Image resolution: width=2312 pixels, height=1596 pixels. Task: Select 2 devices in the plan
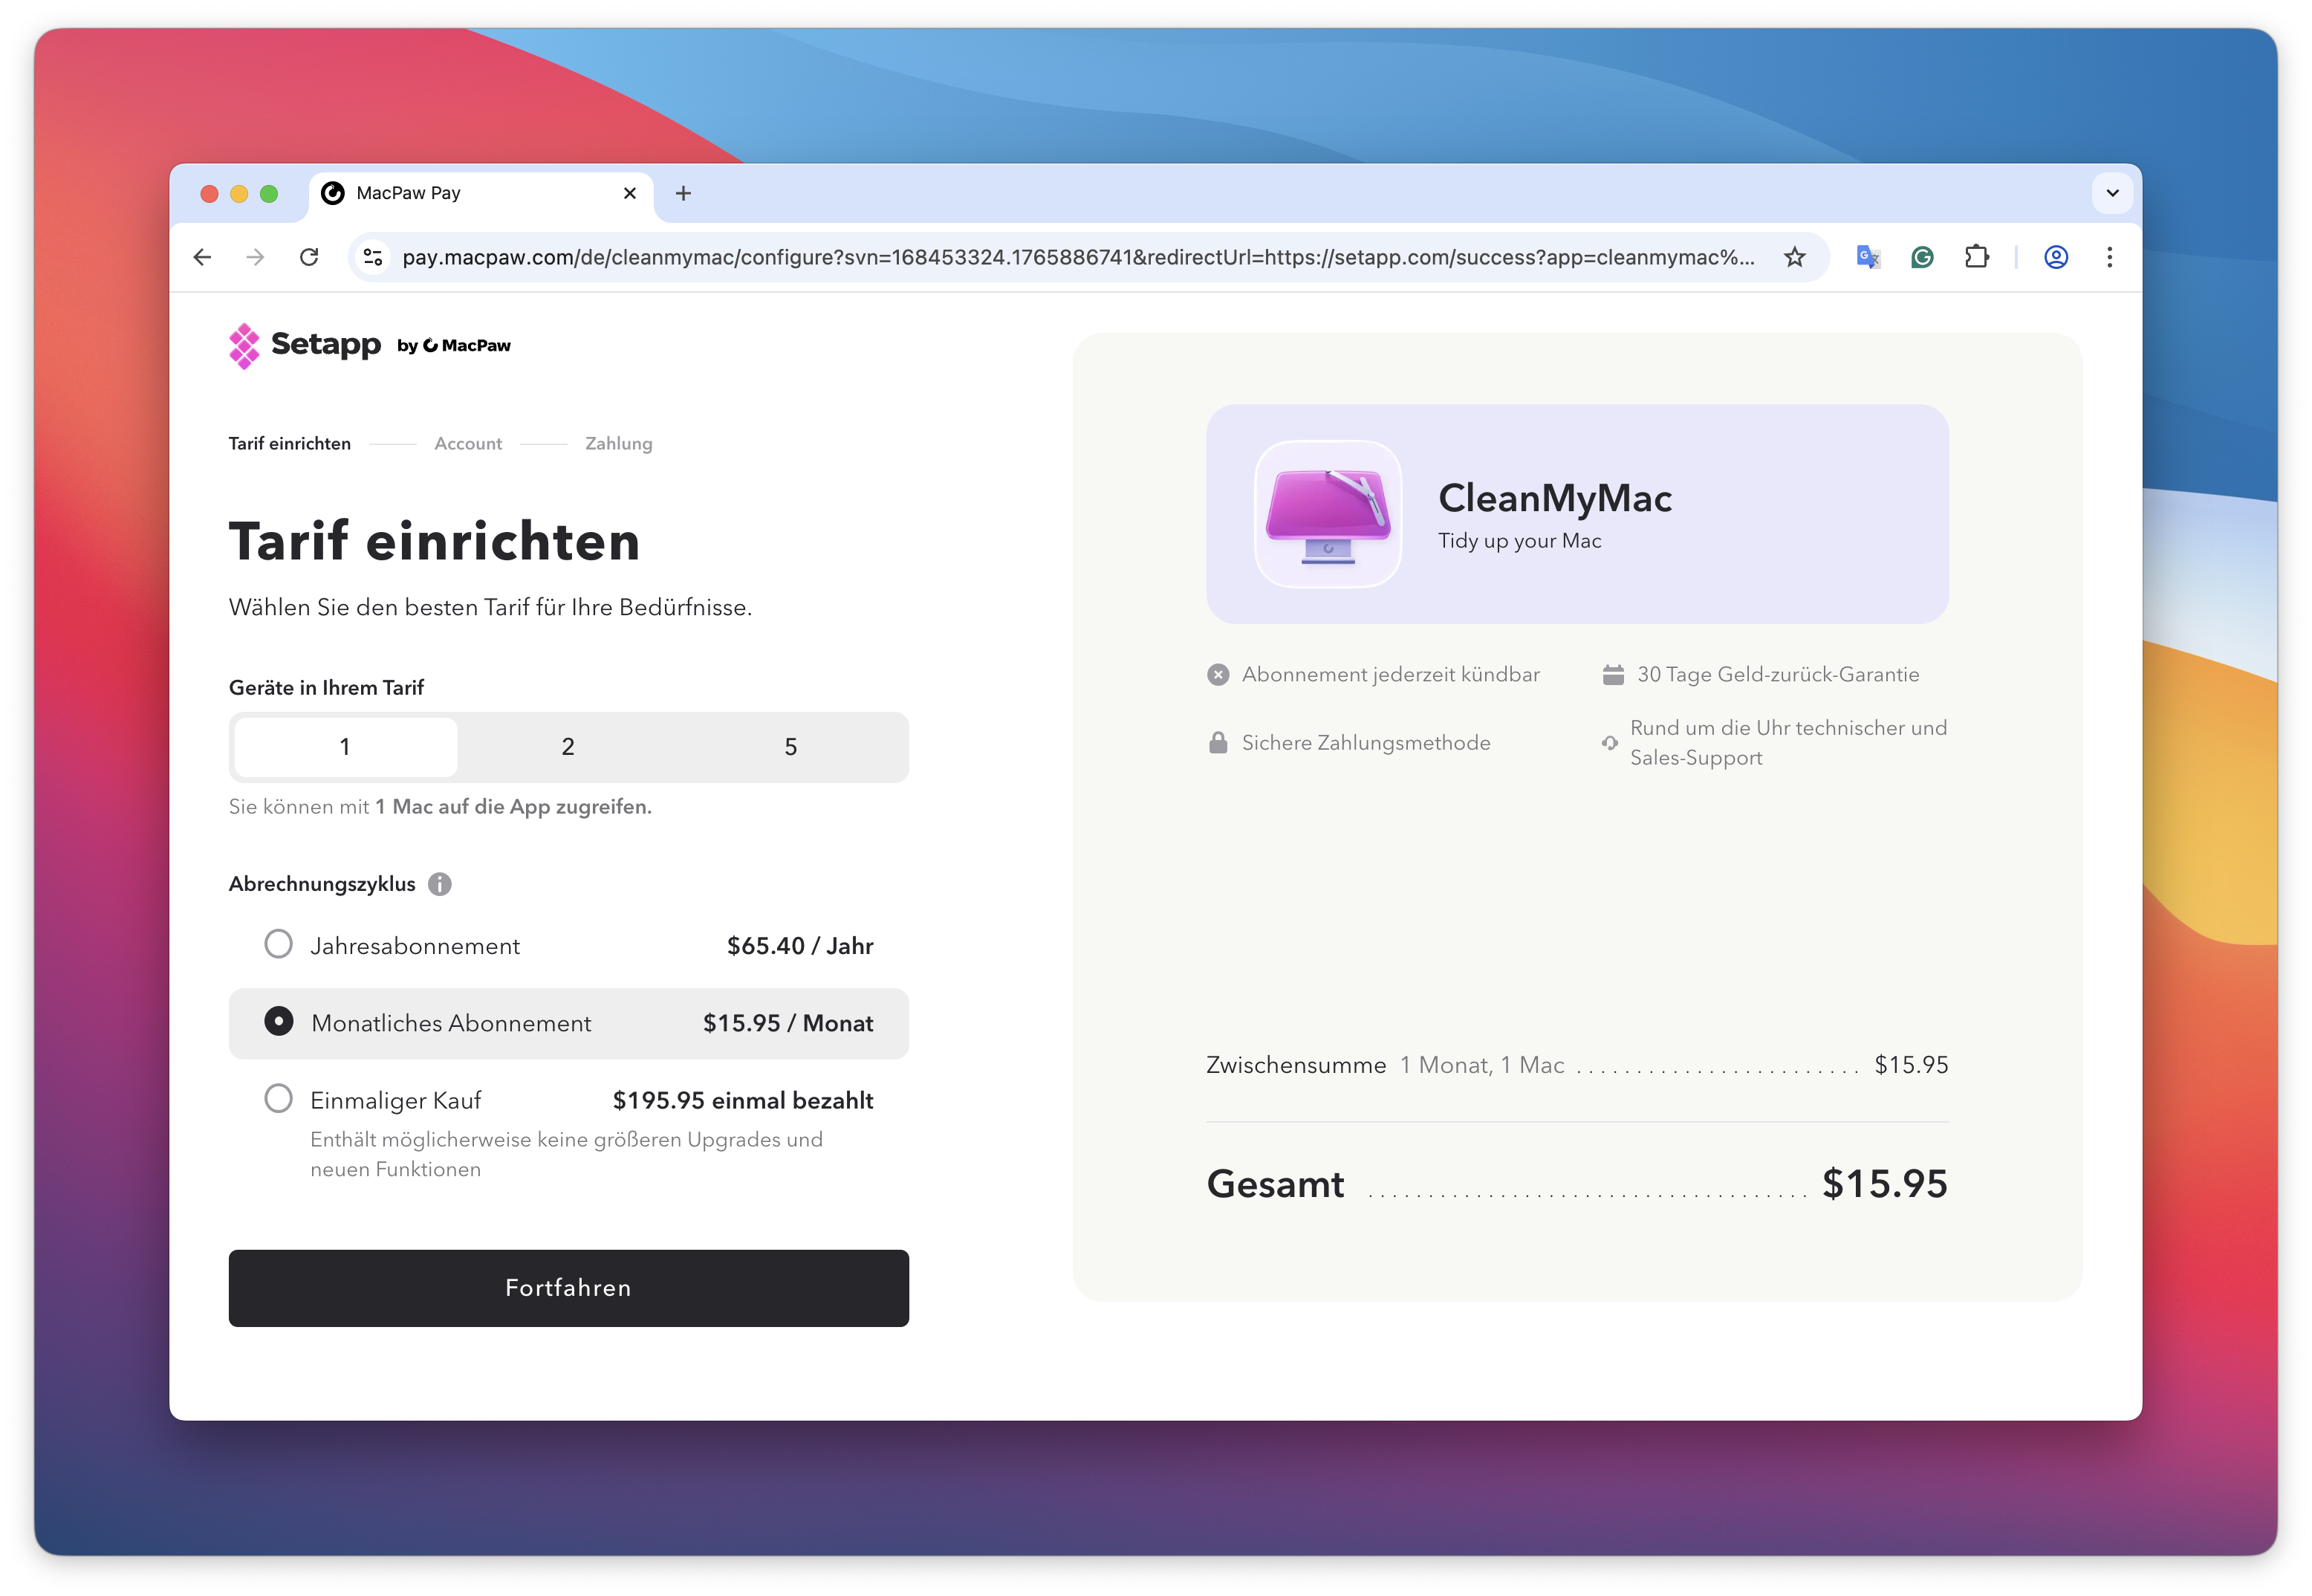(568, 748)
